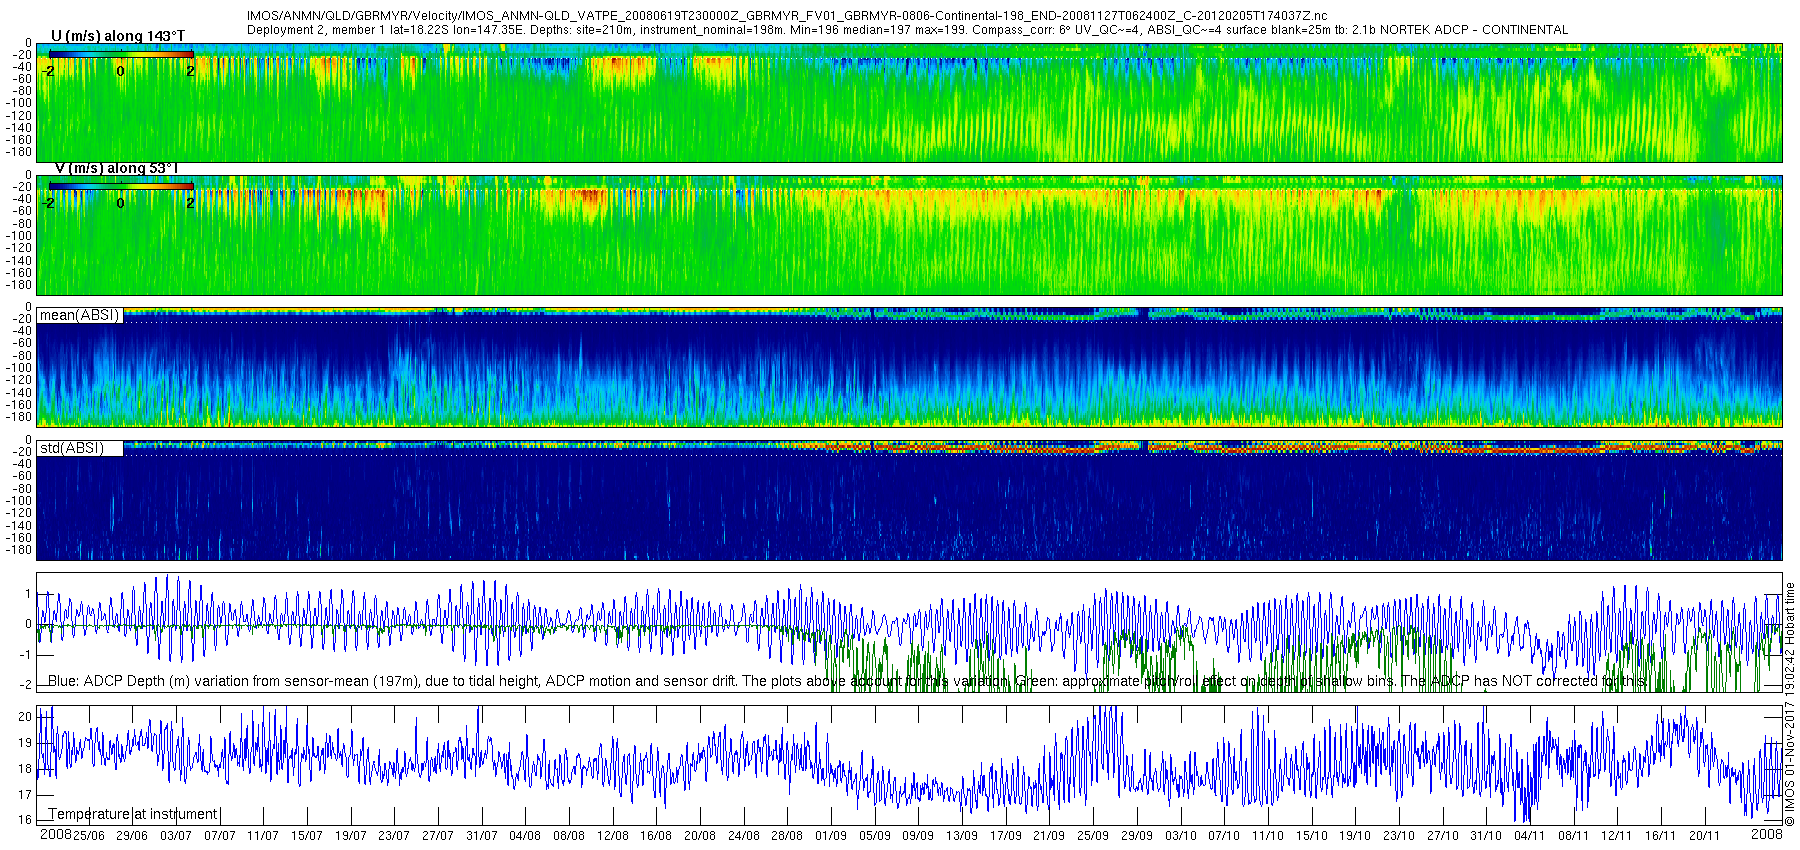
Task: Click the '19/10' date tick label
Action: click(1355, 835)
